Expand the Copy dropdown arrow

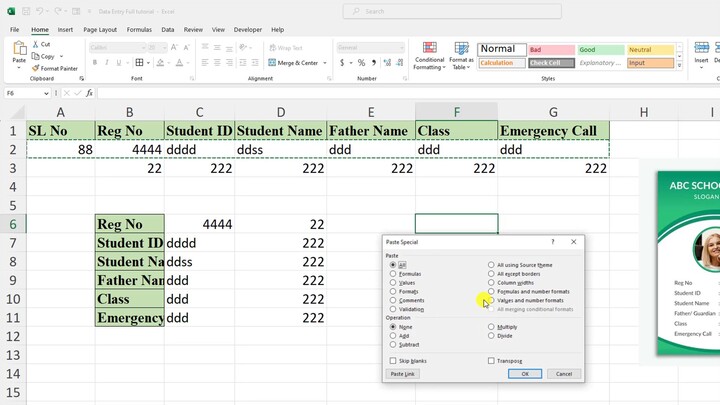tap(62, 56)
